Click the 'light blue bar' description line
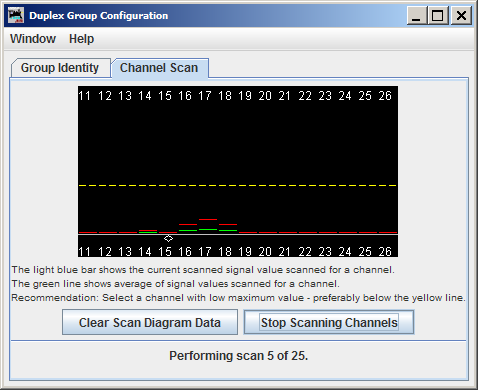This screenshot has height=390, width=478. [x=203, y=270]
